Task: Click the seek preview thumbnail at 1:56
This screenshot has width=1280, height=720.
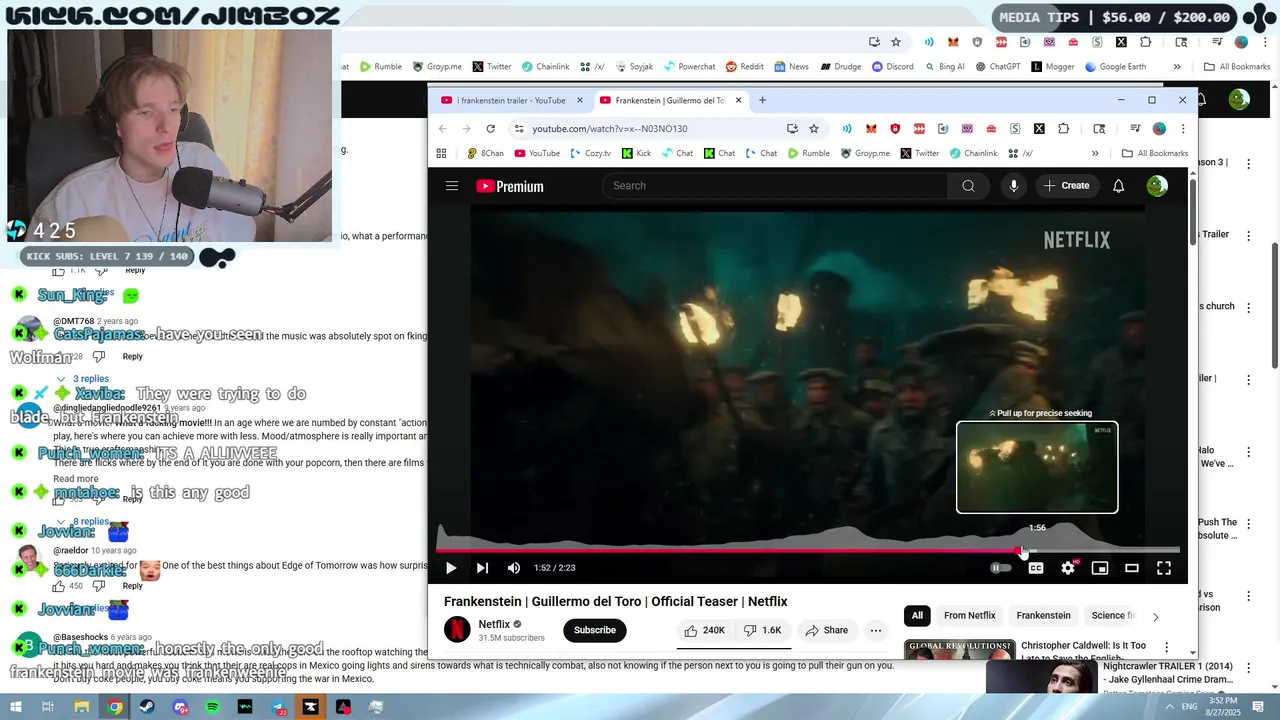Action: (x=1037, y=467)
